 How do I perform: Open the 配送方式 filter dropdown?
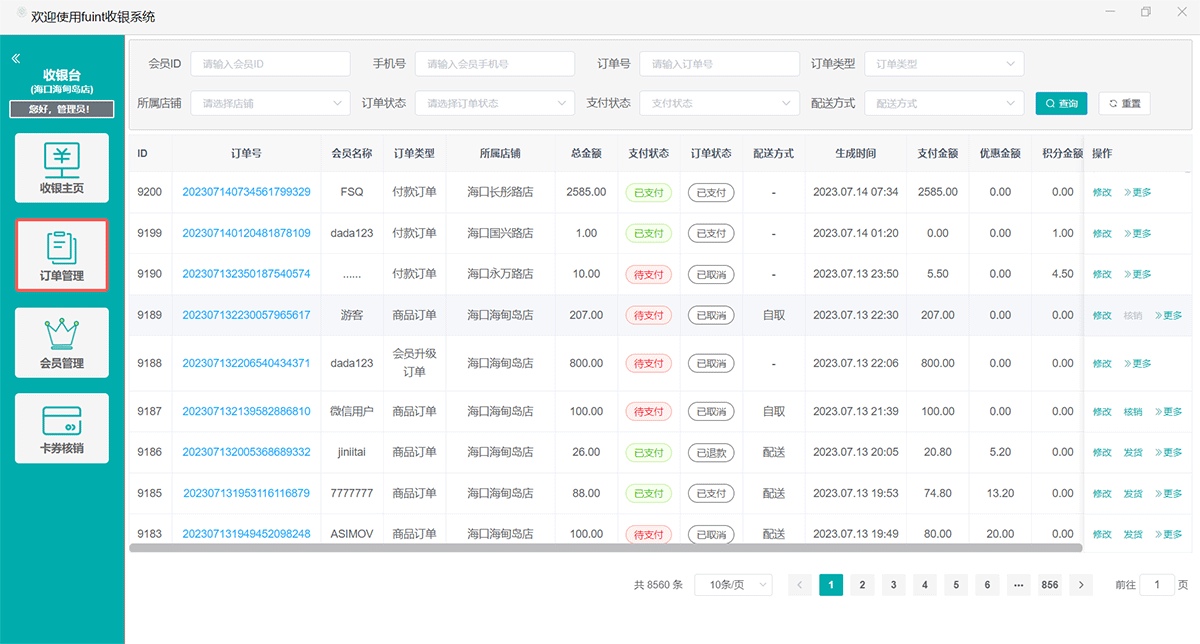click(944, 103)
